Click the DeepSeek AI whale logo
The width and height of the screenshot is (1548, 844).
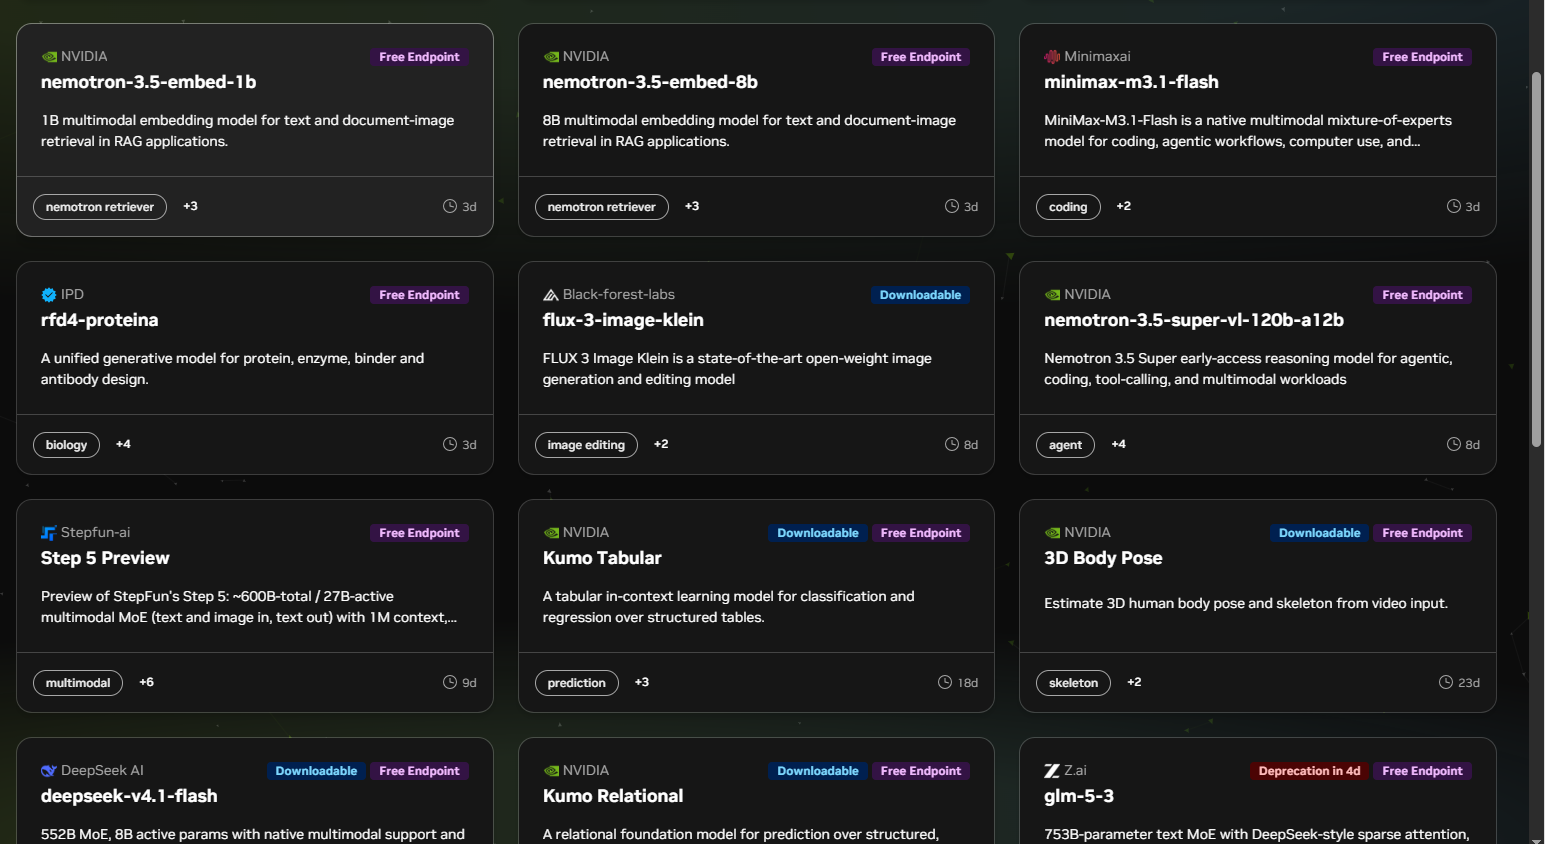coord(49,771)
